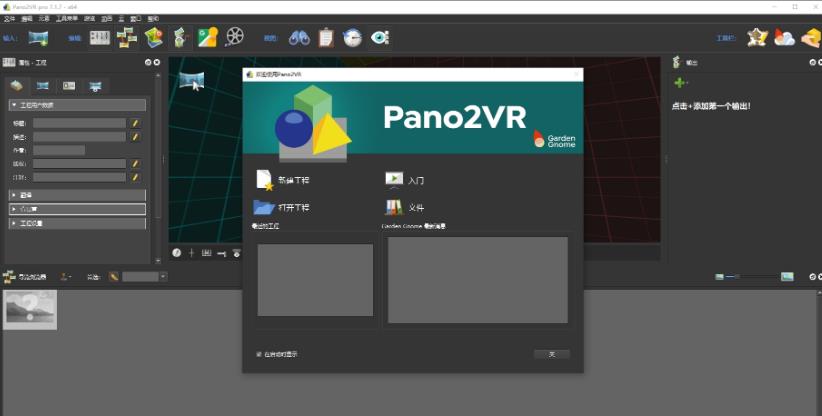This screenshot has width=822, height=416.
Task: Open the 文件 menu
Action: coord(9,18)
